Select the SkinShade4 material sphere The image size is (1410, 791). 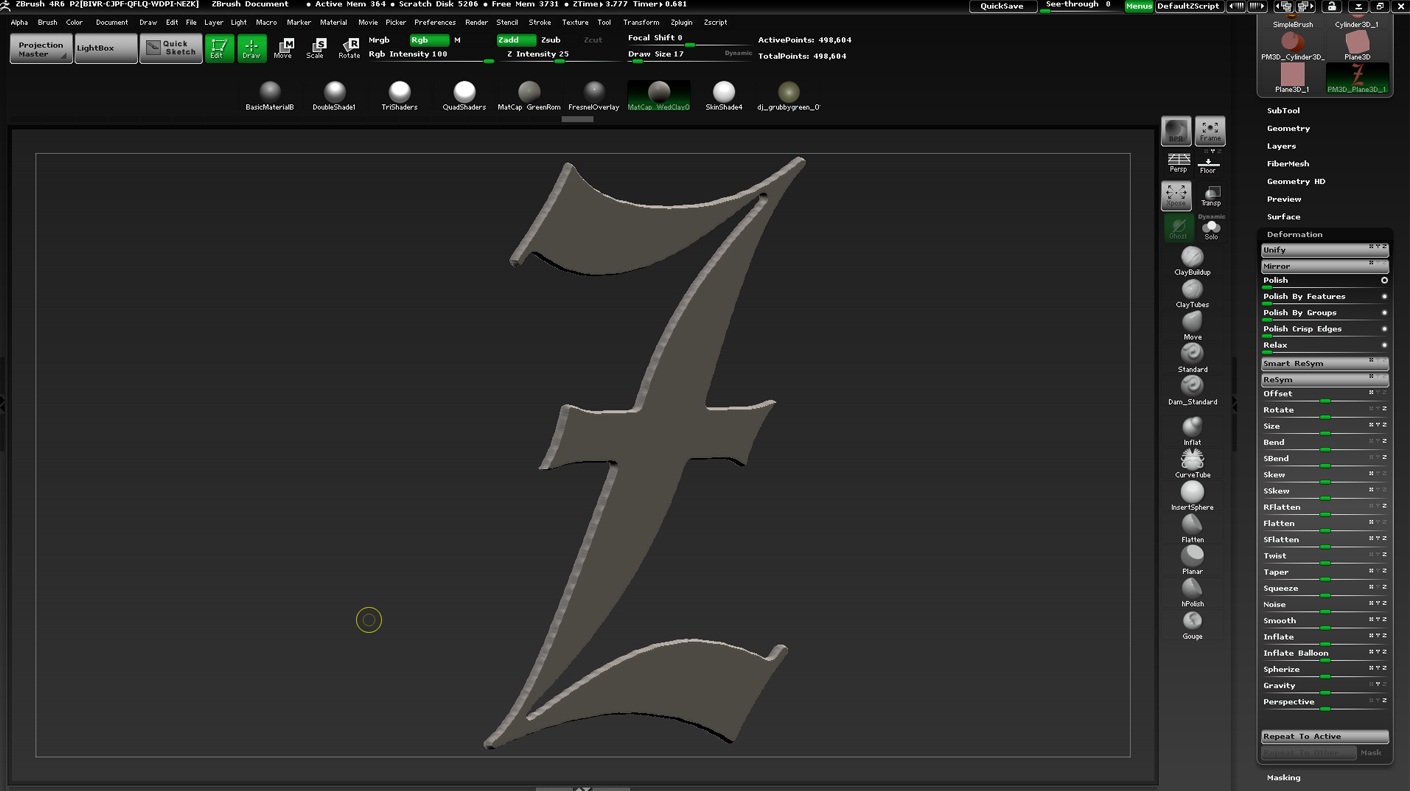(723, 94)
